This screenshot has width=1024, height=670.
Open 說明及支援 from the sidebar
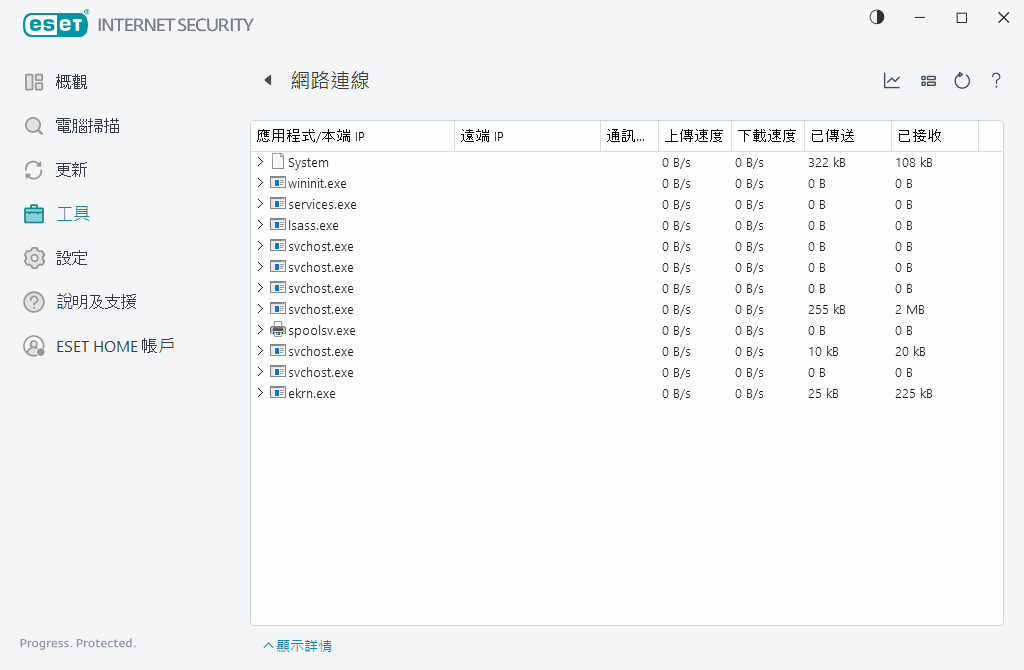pyautogui.click(x=33, y=301)
